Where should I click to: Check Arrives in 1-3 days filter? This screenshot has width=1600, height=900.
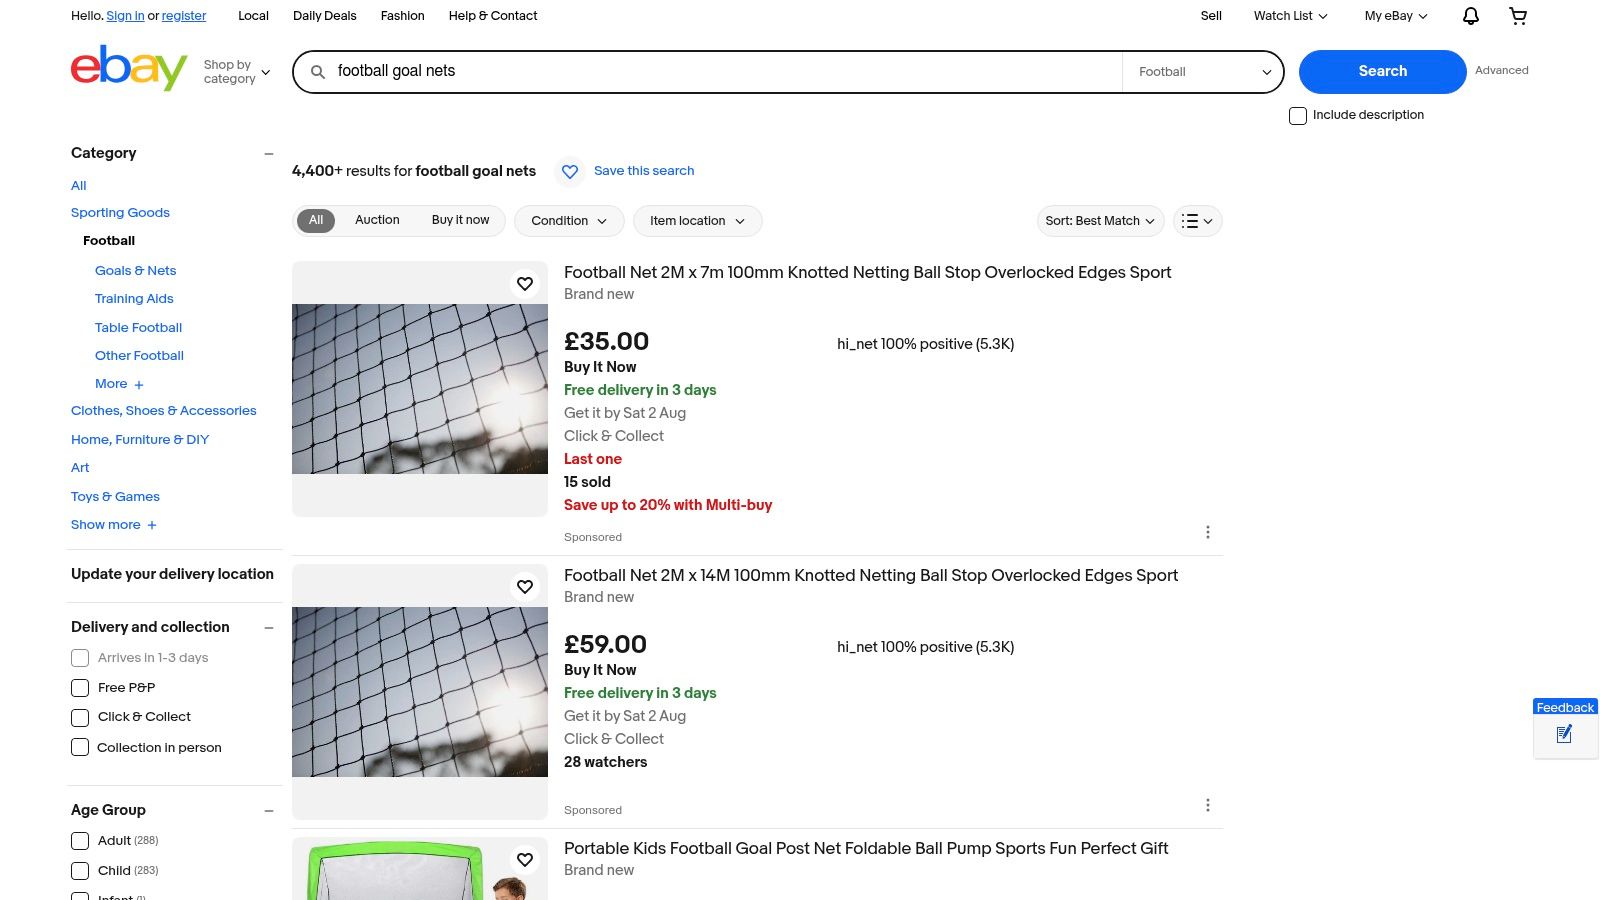[80, 658]
